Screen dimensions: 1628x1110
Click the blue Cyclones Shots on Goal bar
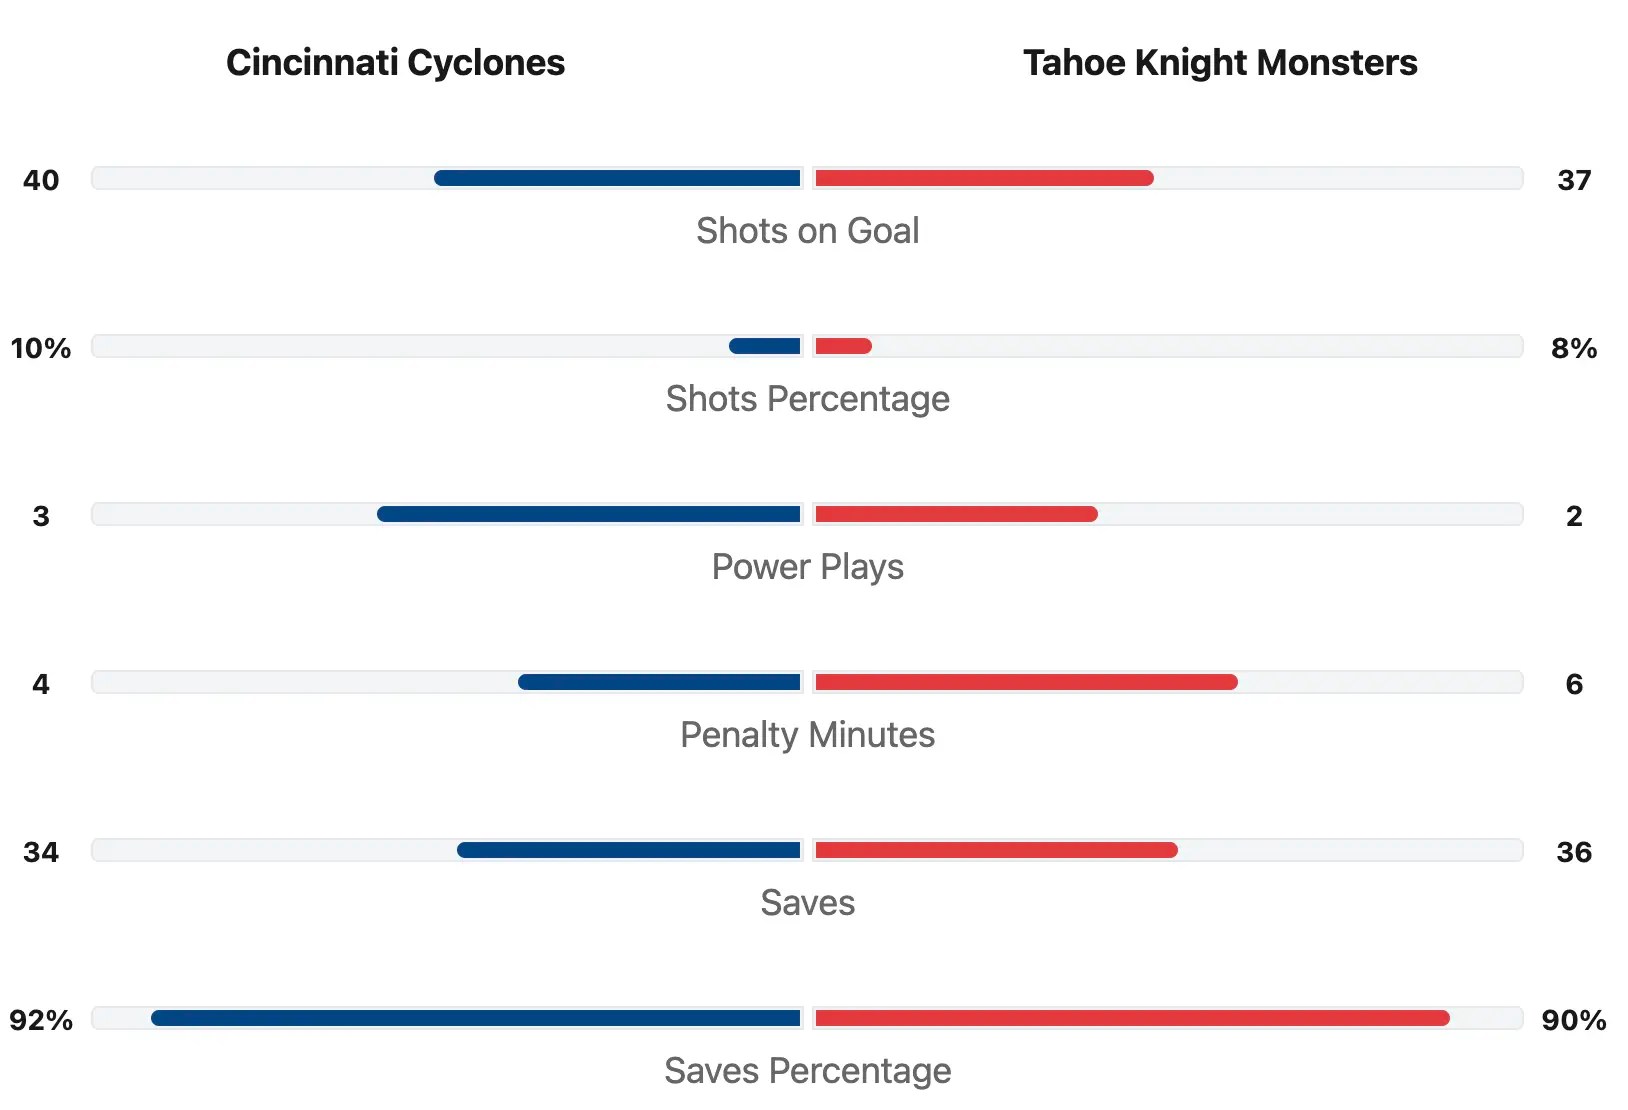coord(618,179)
